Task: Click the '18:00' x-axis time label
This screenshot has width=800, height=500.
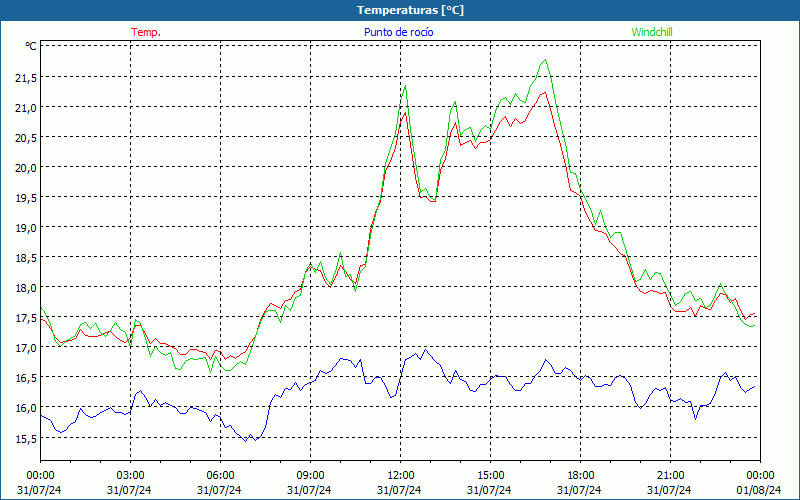Action: 580,475
